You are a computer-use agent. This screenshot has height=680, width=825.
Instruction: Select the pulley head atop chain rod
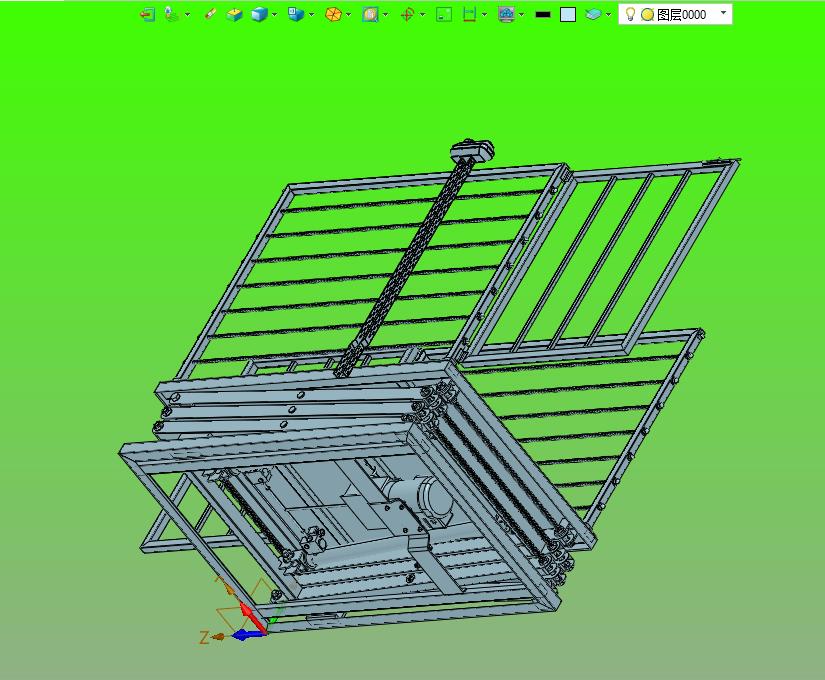pyautogui.click(x=472, y=149)
